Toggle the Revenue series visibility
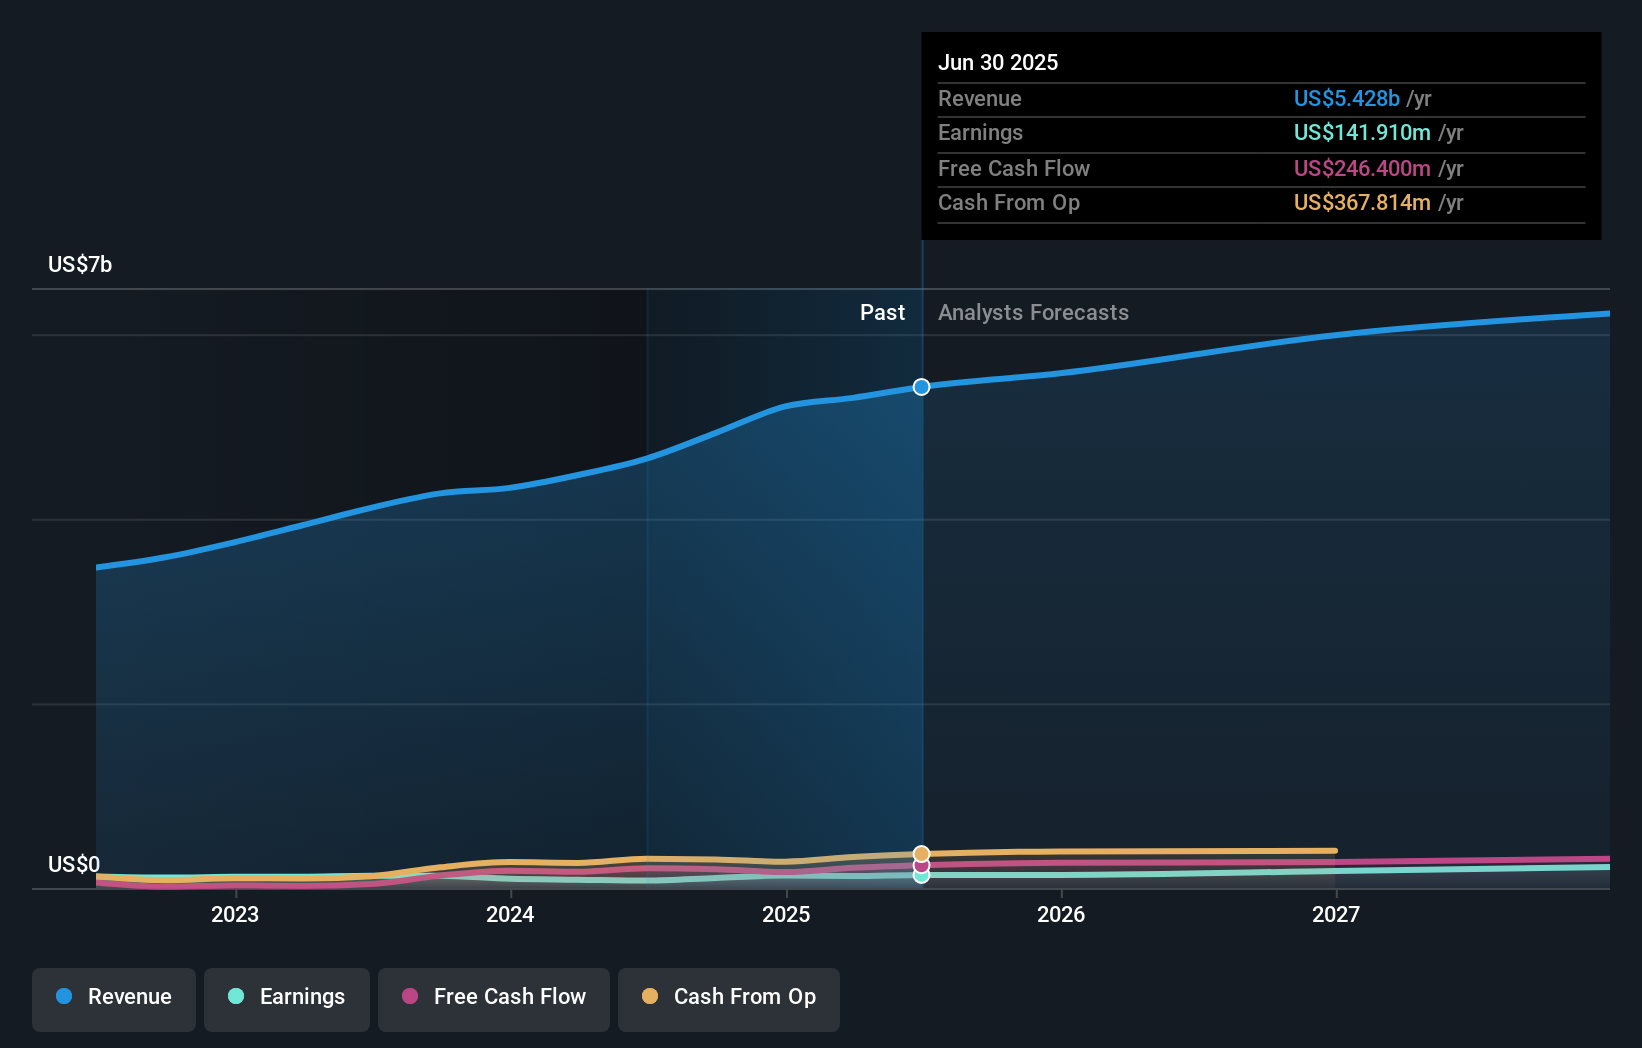Screen dimensions: 1642x1048 click(113, 997)
